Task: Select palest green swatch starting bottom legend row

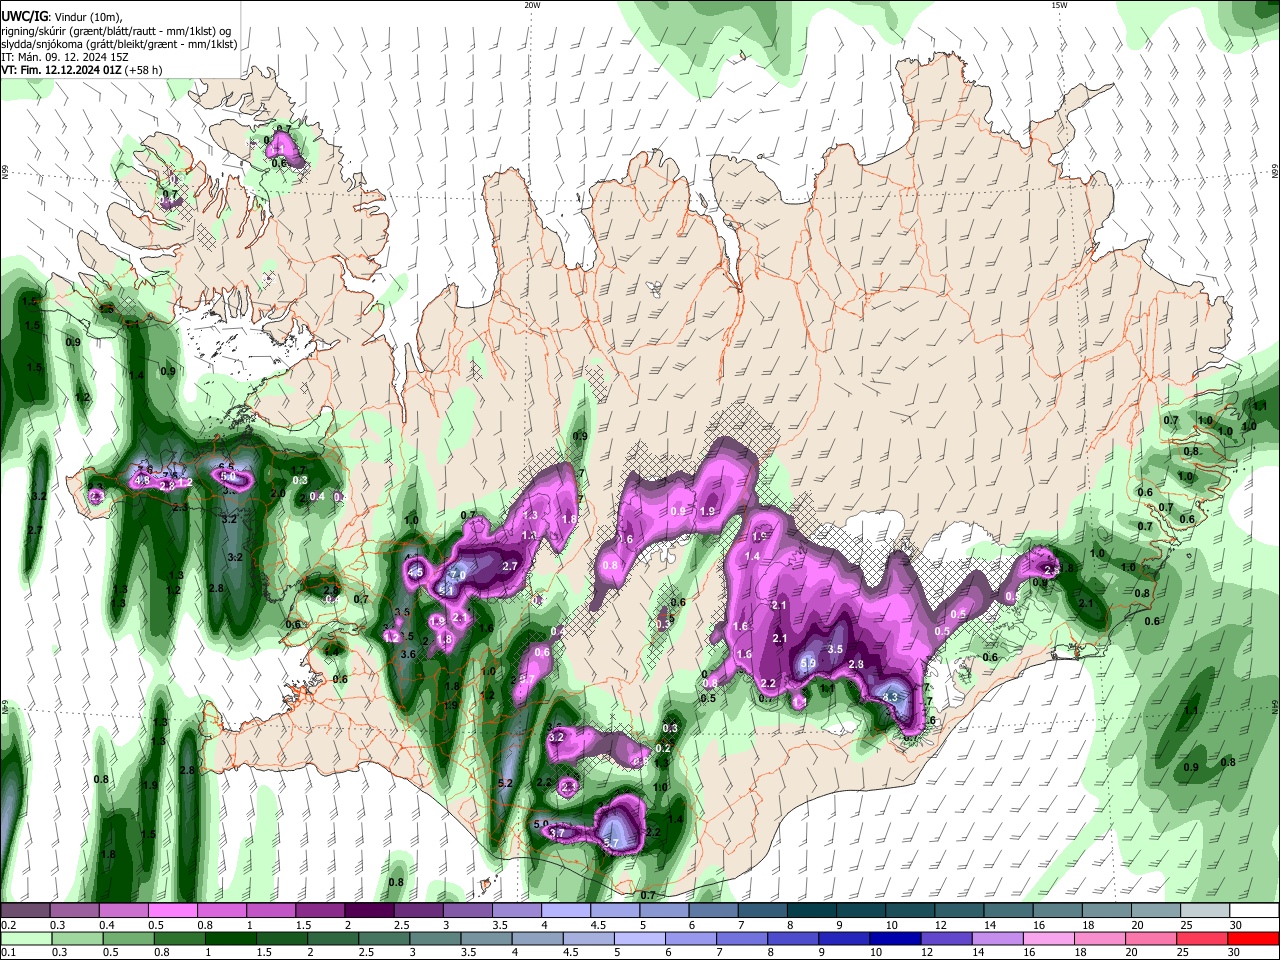Action: (x=25, y=938)
